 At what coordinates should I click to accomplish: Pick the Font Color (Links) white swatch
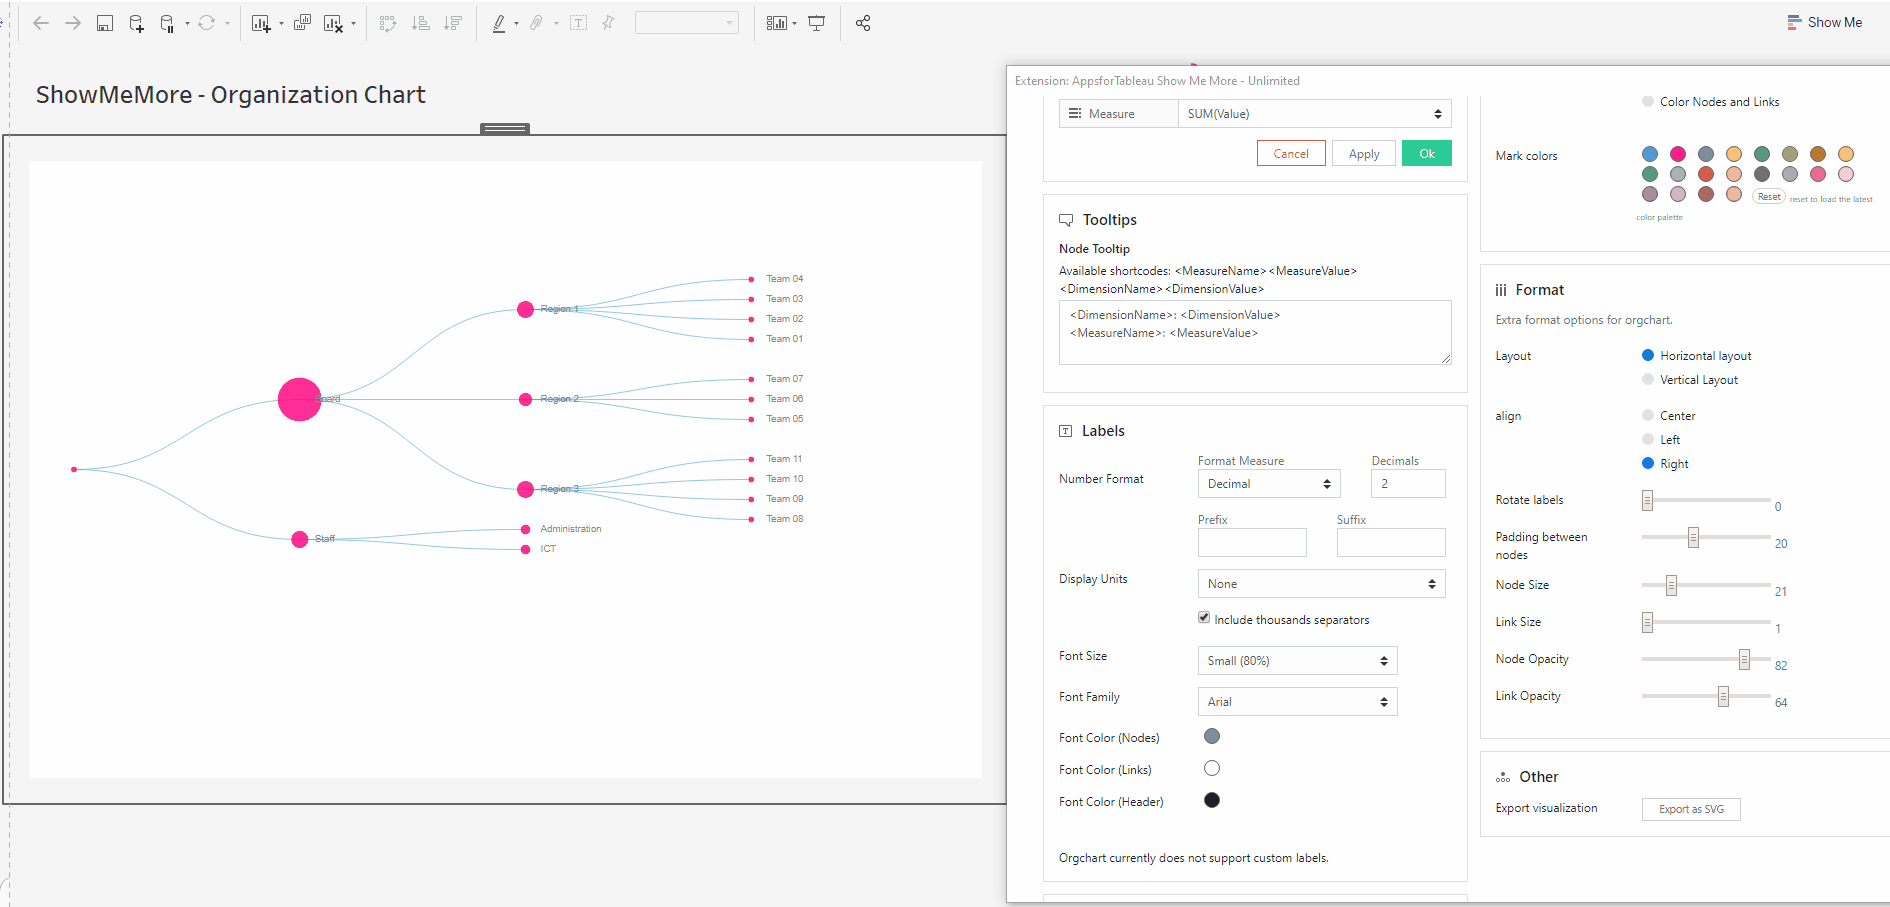tap(1212, 768)
